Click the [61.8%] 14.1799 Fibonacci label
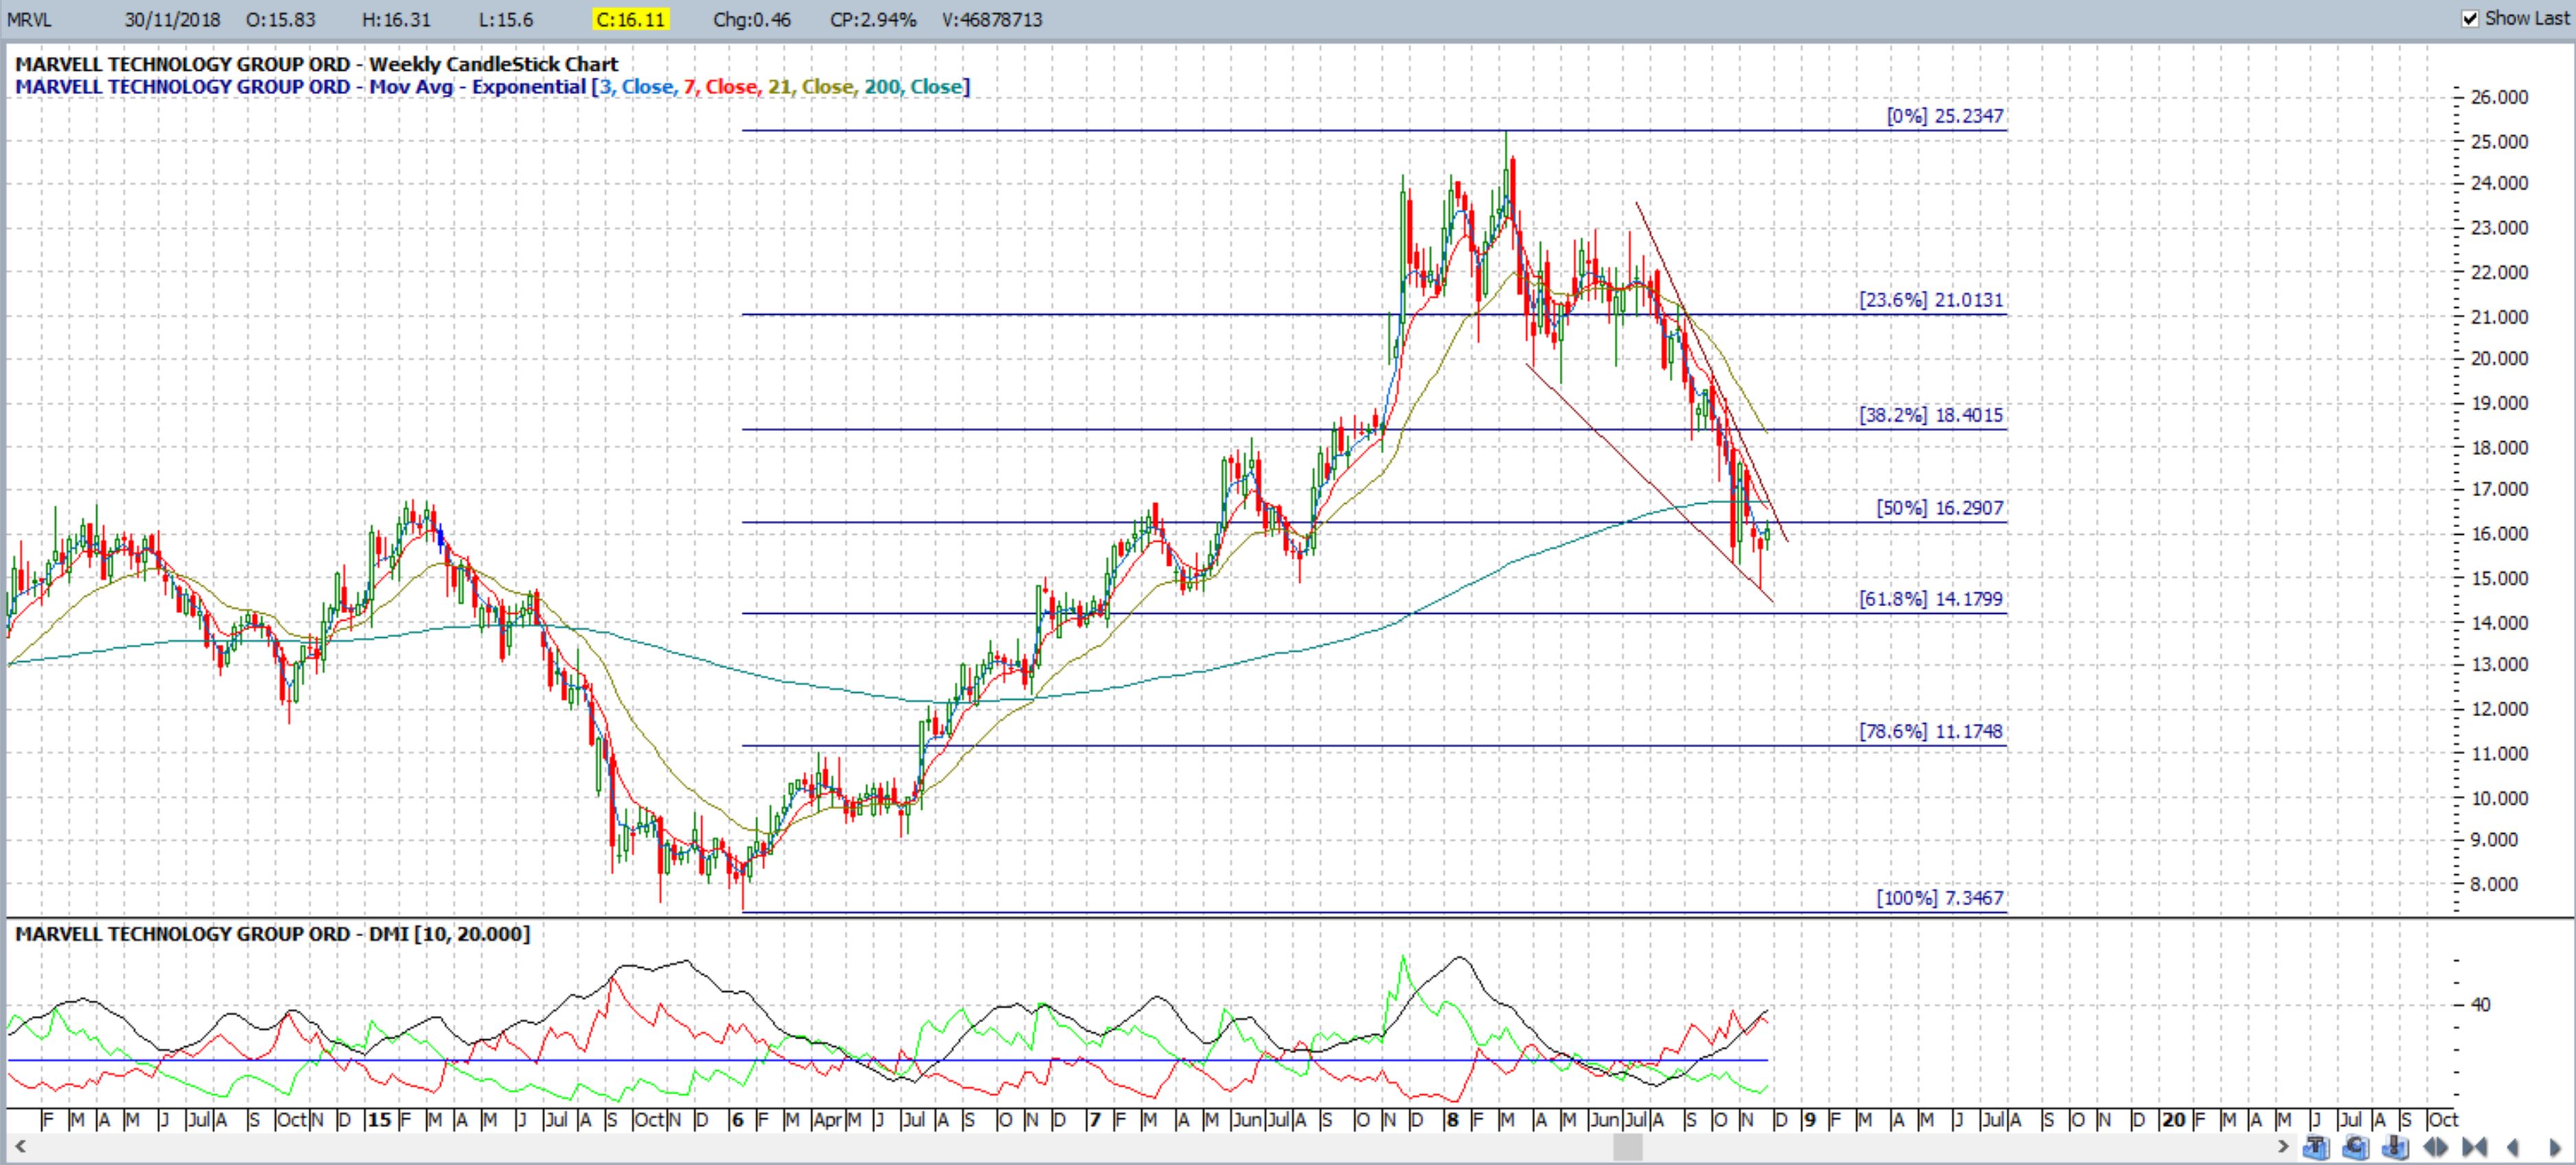Screen dimensions: 2576x1165 tap(1931, 599)
